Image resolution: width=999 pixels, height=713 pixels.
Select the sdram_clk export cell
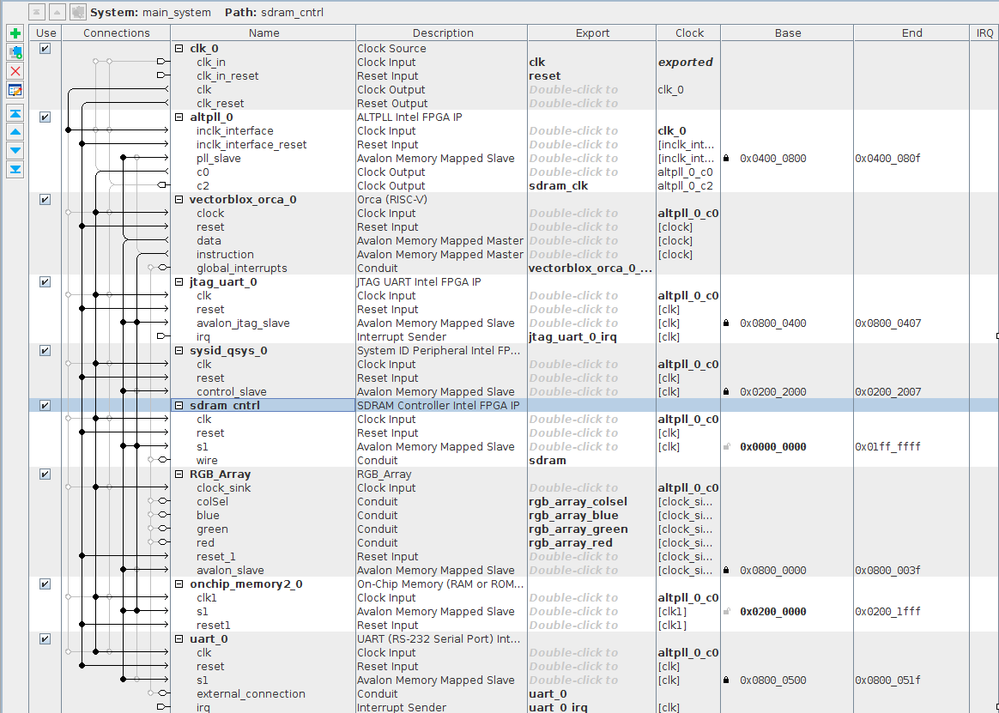(x=559, y=186)
